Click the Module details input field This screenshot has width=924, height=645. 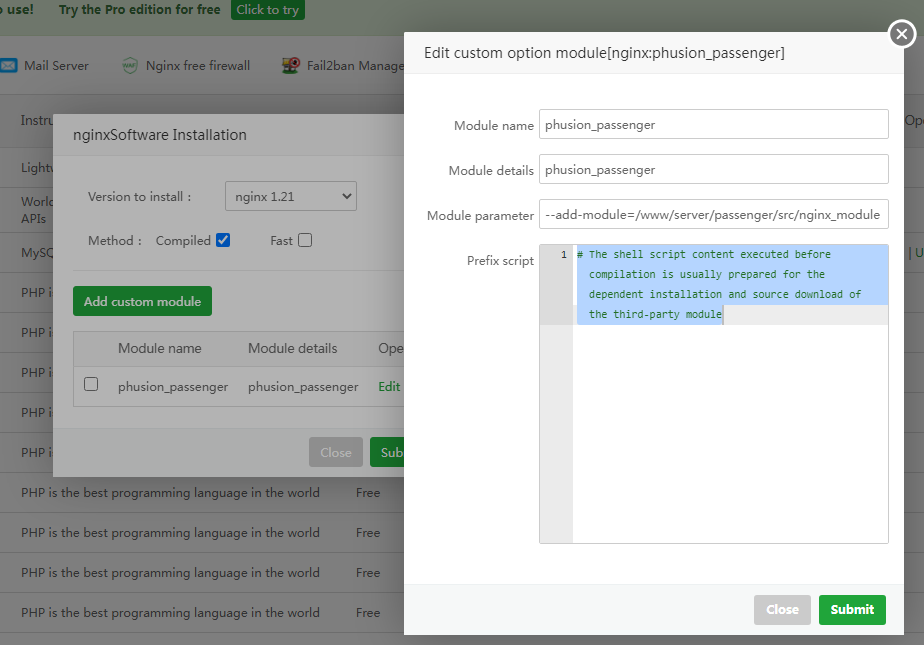pos(713,169)
